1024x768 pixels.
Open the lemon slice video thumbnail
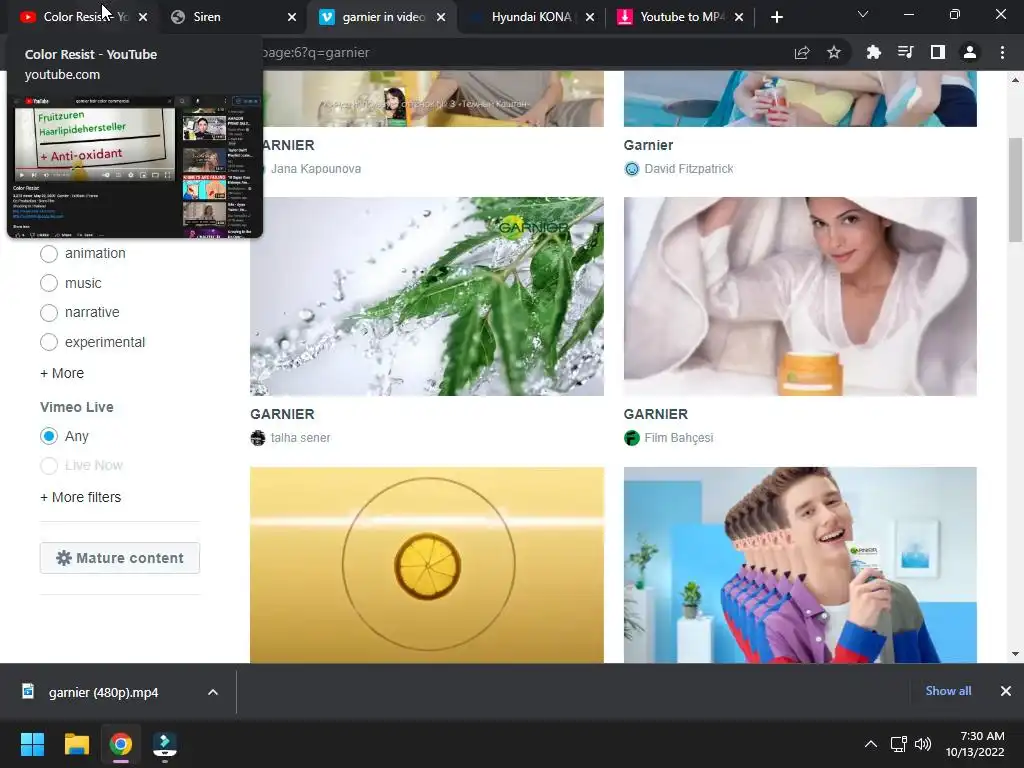pos(426,565)
